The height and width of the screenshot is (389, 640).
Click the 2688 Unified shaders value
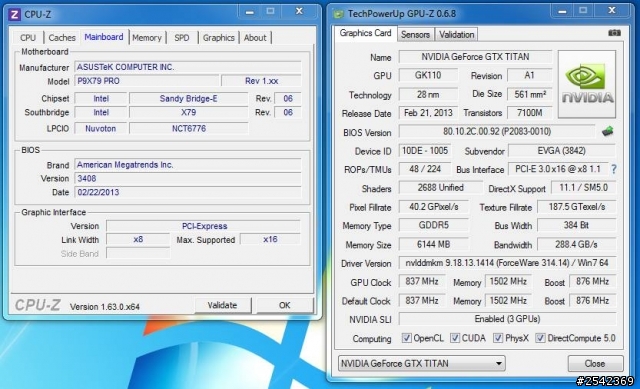pos(440,188)
